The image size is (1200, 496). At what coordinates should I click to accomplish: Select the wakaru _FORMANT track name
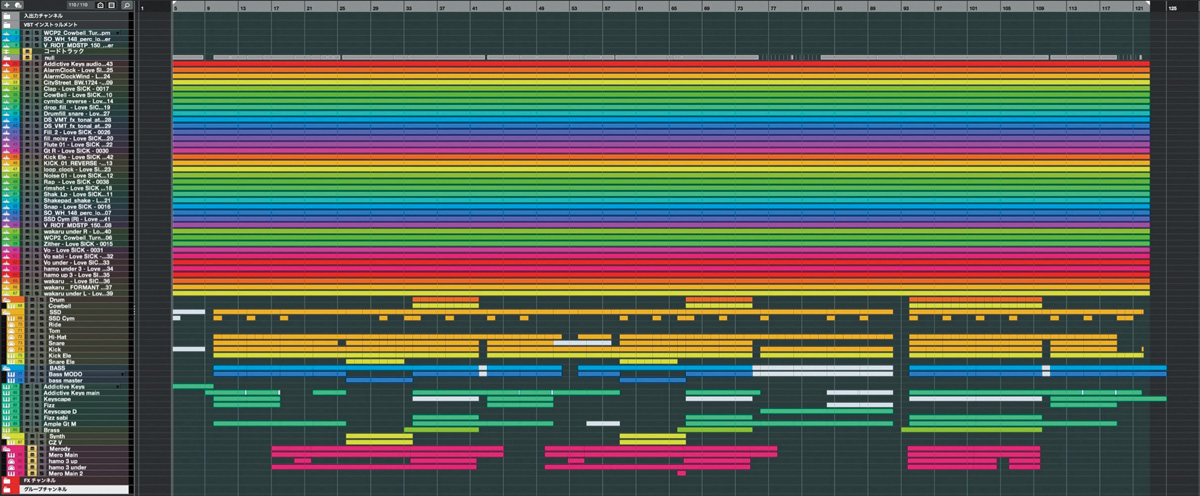[77, 286]
